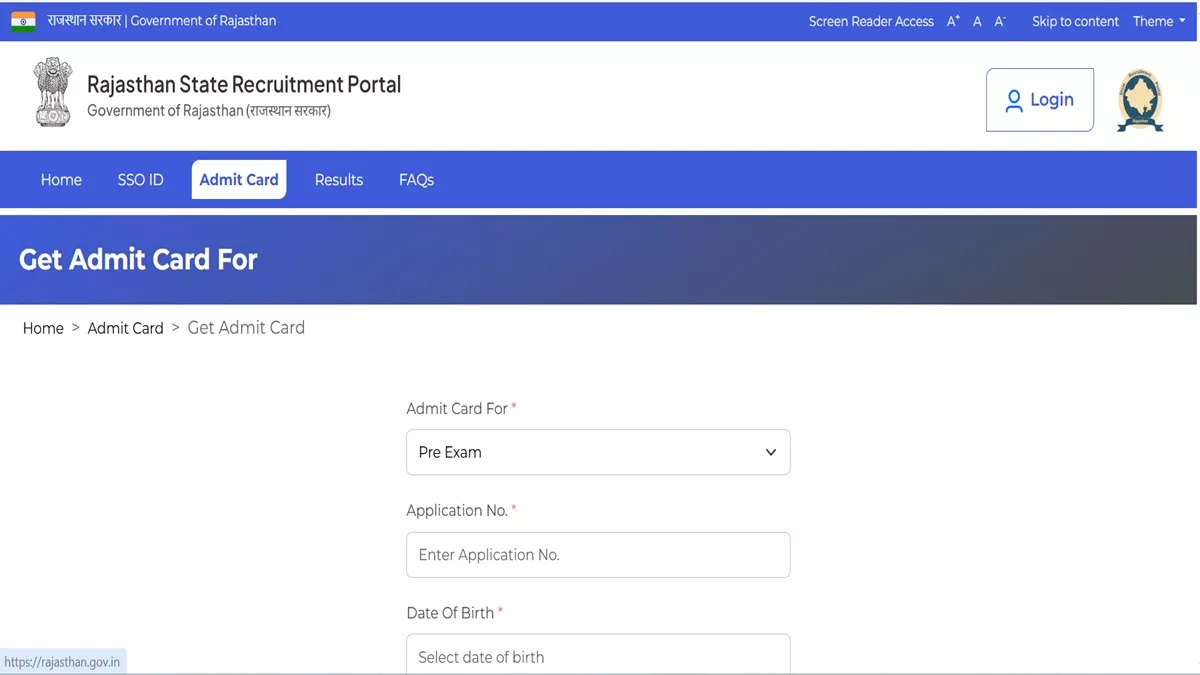Click Home in the breadcrumb trail
Image resolution: width=1200 pixels, height=675 pixels.
point(43,328)
